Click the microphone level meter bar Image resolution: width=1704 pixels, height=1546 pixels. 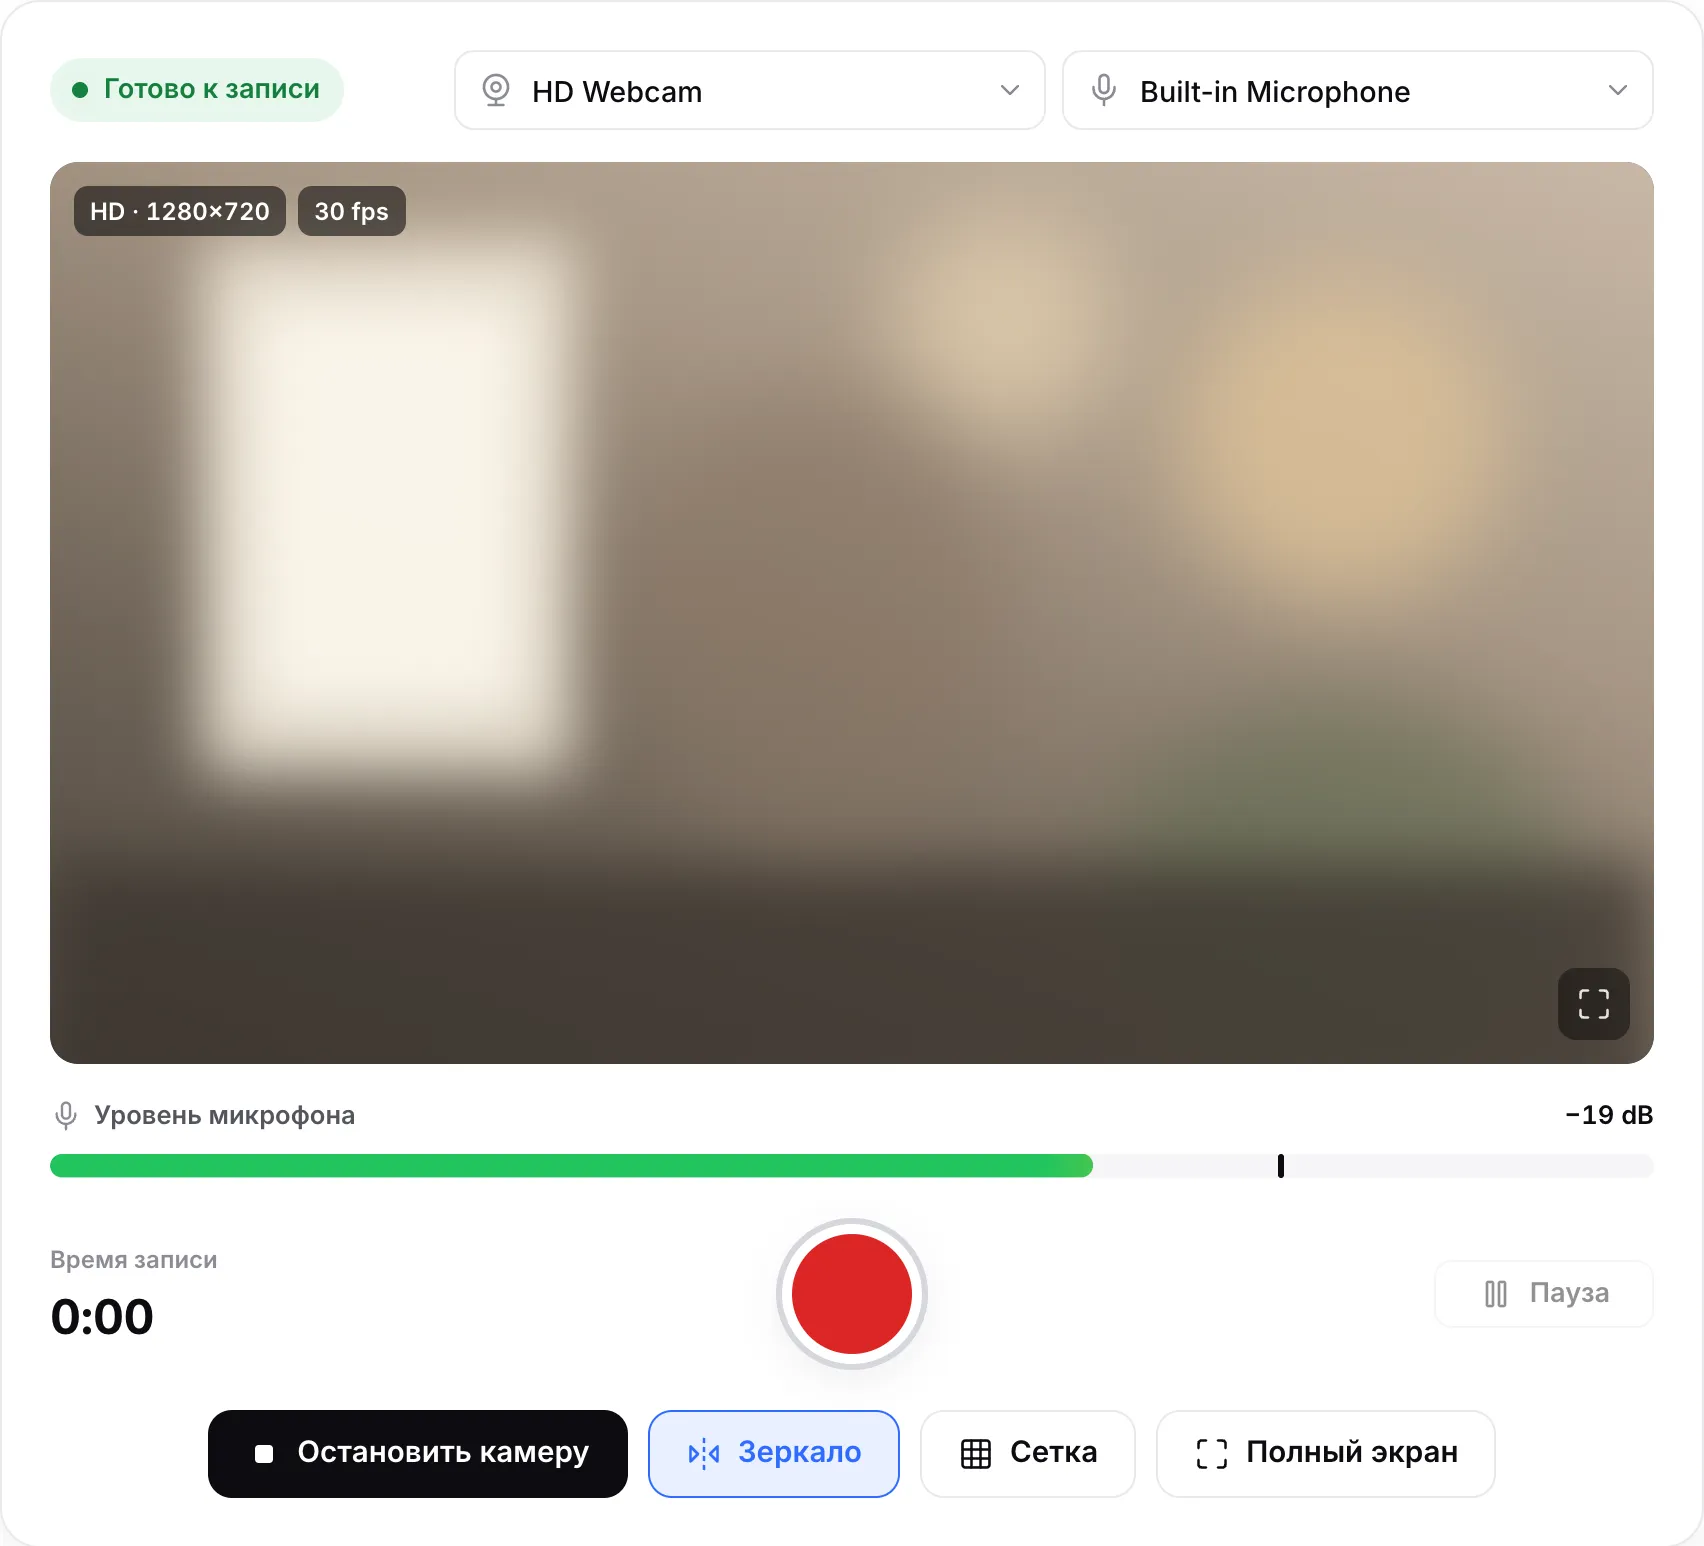pyautogui.click(x=852, y=1166)
